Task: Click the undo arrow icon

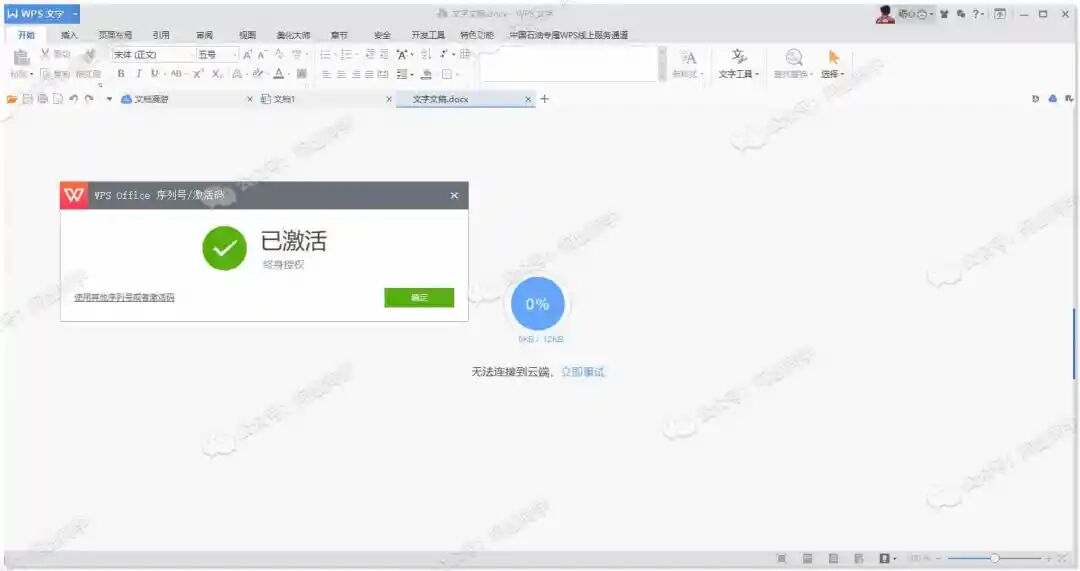Action: tap(74, 99)
